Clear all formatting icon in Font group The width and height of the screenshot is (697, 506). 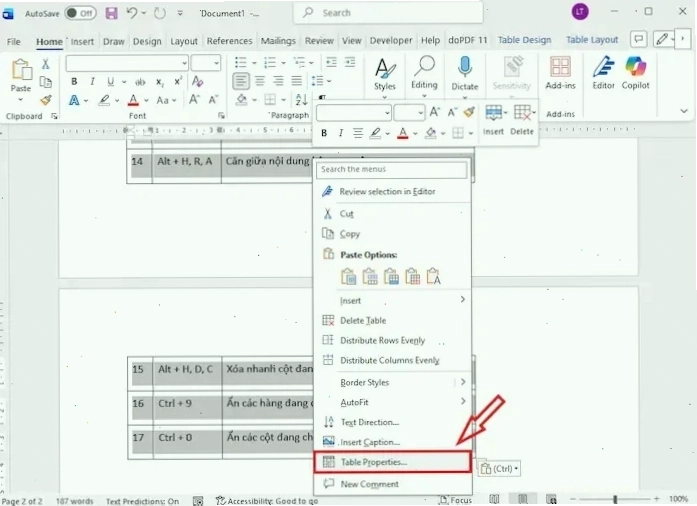pos(197,81)
